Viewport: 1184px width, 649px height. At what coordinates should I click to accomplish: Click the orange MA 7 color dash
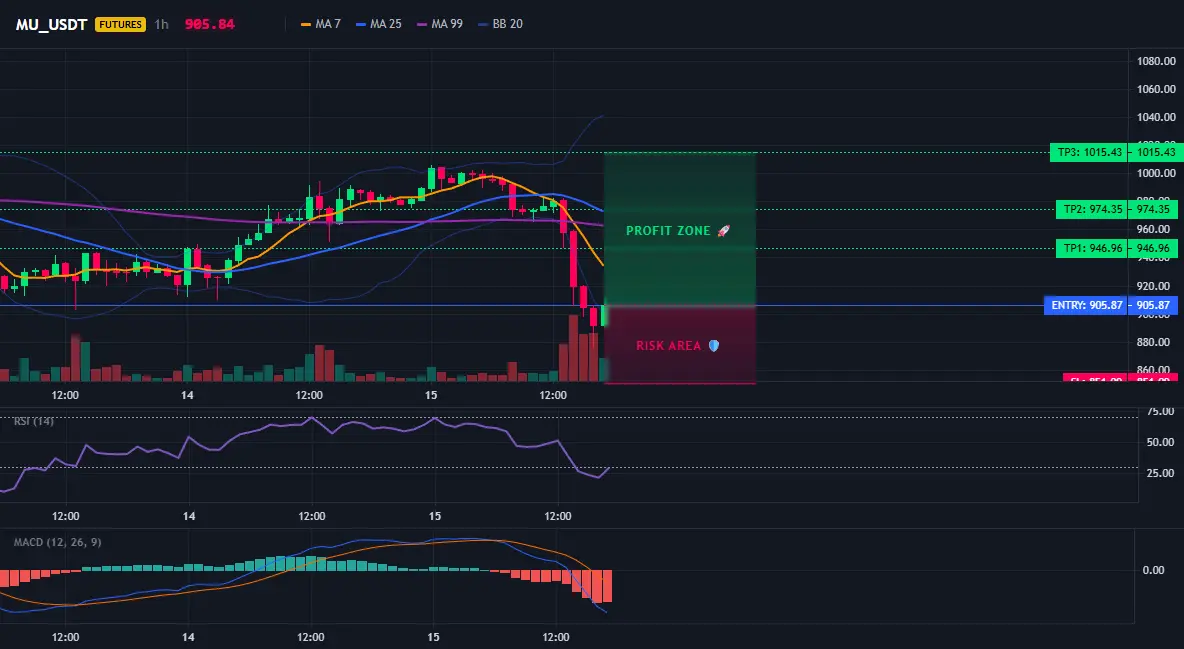pyautogui.click(x=306, y=24)
